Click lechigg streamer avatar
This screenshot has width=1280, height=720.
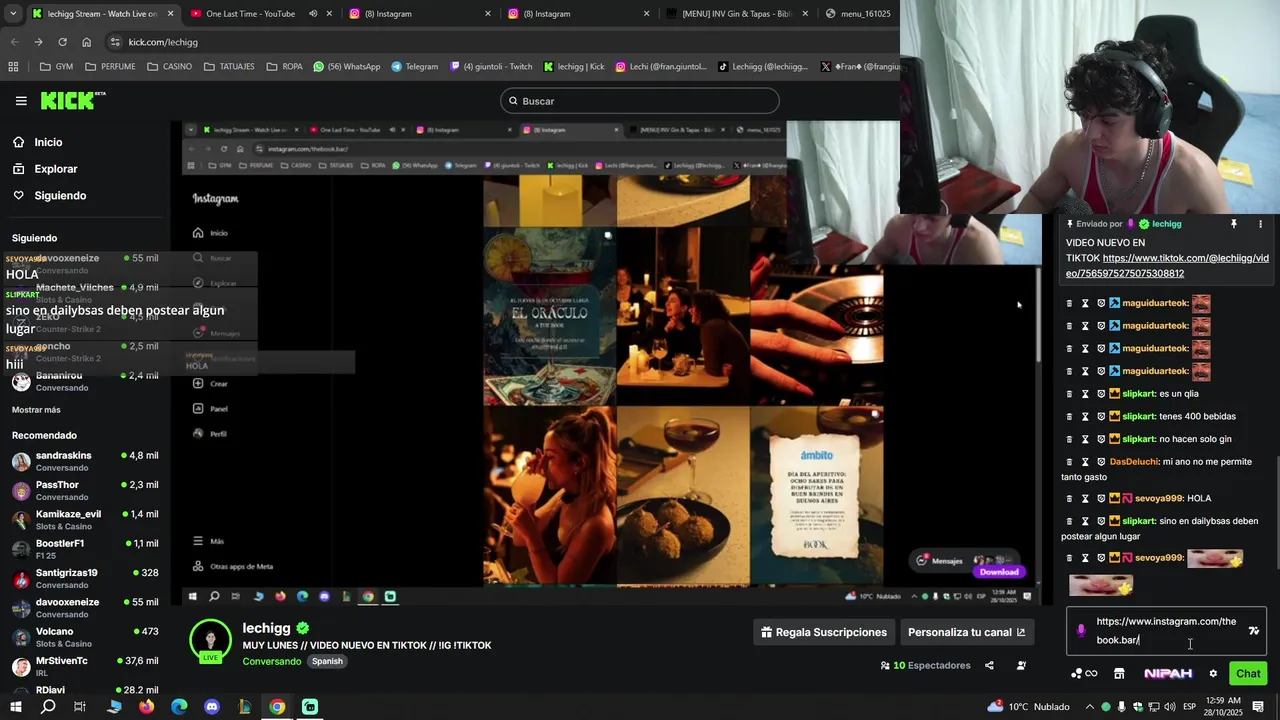pos(211,641)
